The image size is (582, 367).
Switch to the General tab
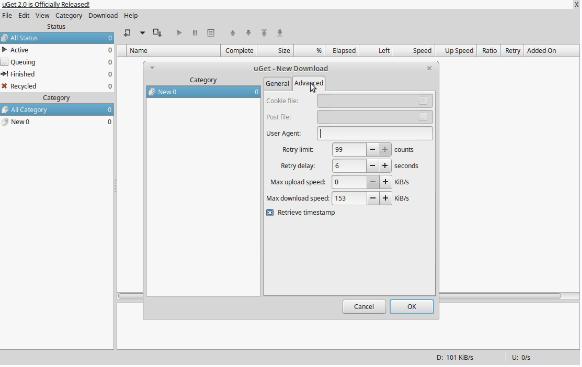[x=277, y=83]
